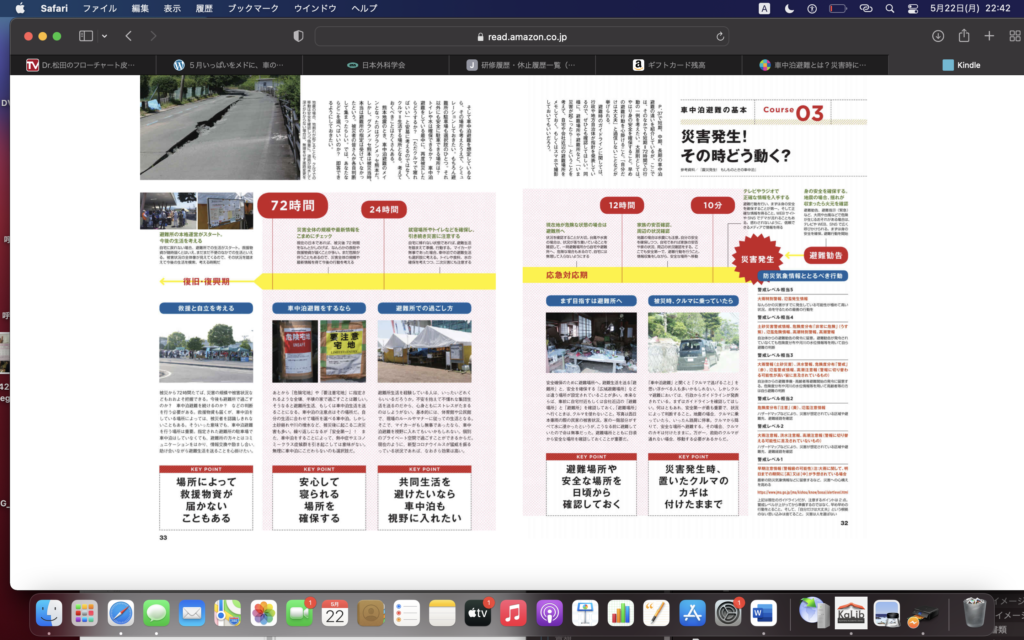Toggle the Safari sidebar button

click(86, 36)
